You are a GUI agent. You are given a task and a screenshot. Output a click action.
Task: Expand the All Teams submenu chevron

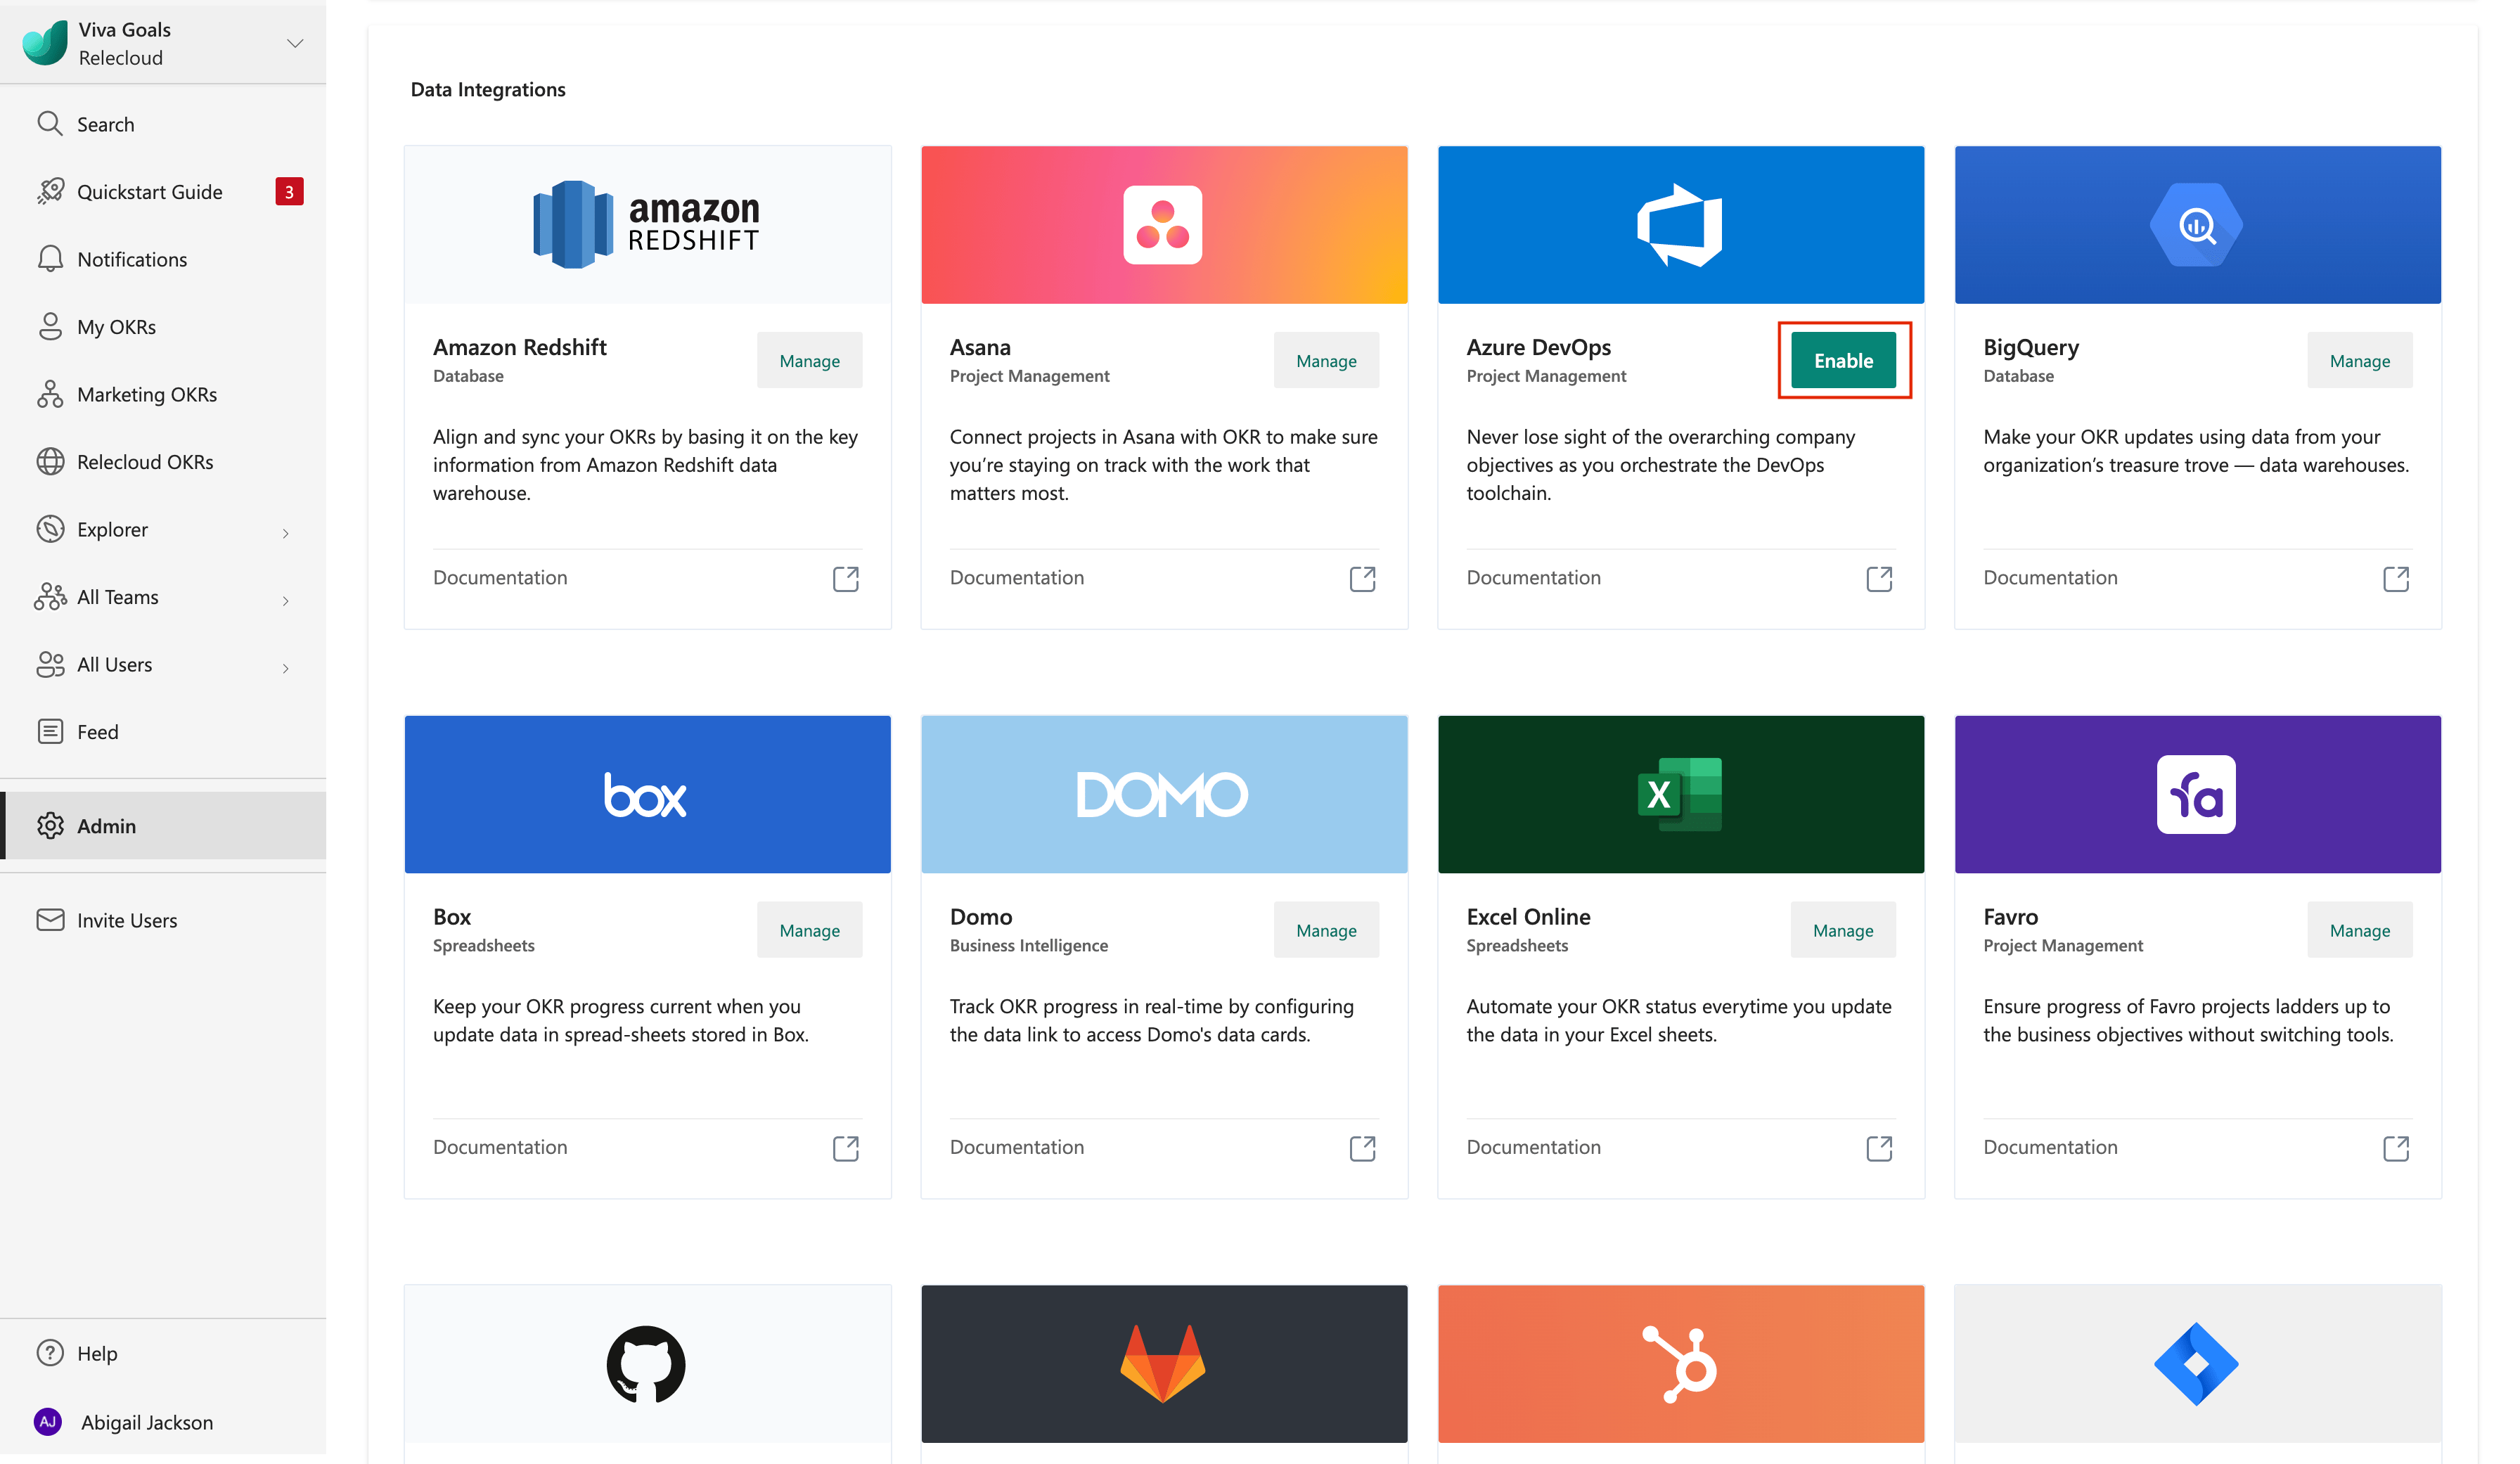coord(285,600)
